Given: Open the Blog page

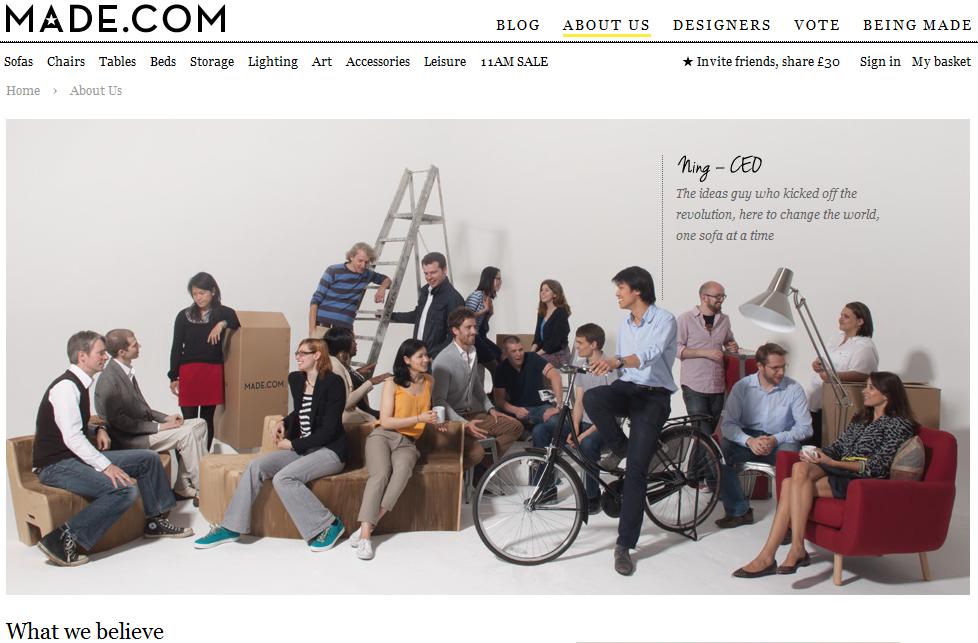Looking at the screenshot, I should click(518, 25).
